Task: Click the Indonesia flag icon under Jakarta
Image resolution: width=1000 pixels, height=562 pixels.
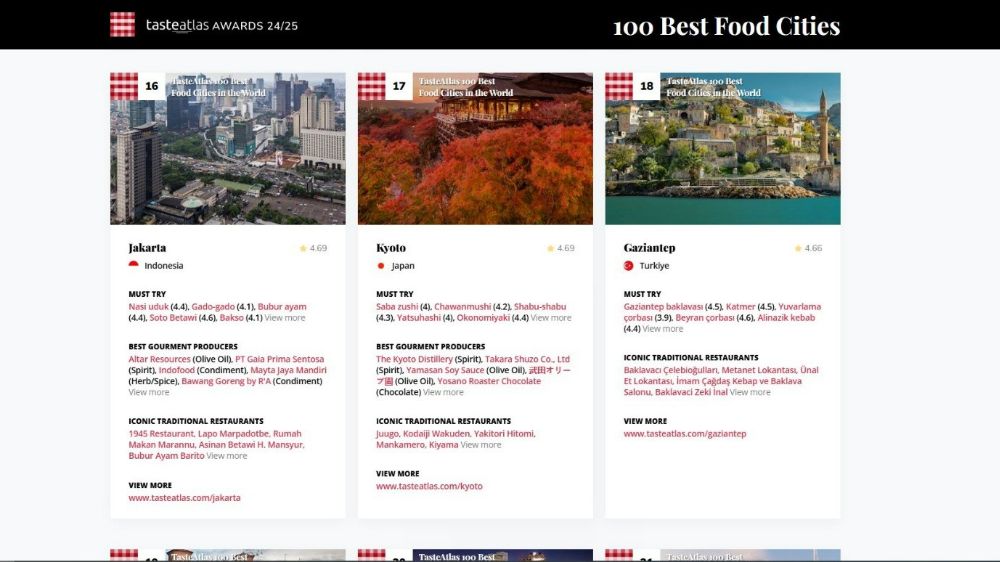Action: pyautogui.click(x=134, y=266)
